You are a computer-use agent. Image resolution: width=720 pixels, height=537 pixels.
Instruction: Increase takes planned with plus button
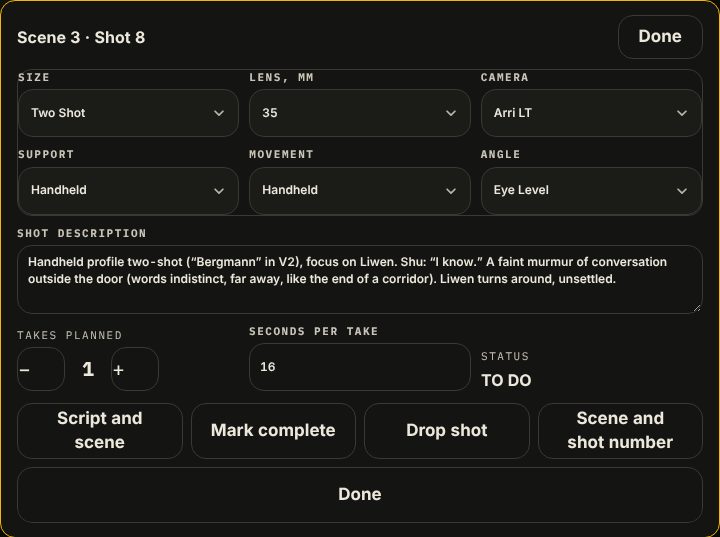coord(135,369)
